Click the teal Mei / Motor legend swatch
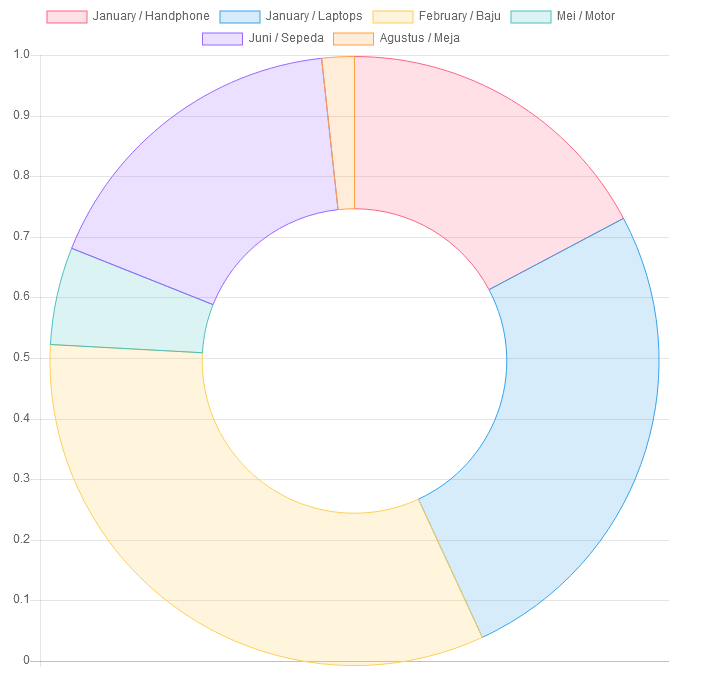 click(531, 17)
